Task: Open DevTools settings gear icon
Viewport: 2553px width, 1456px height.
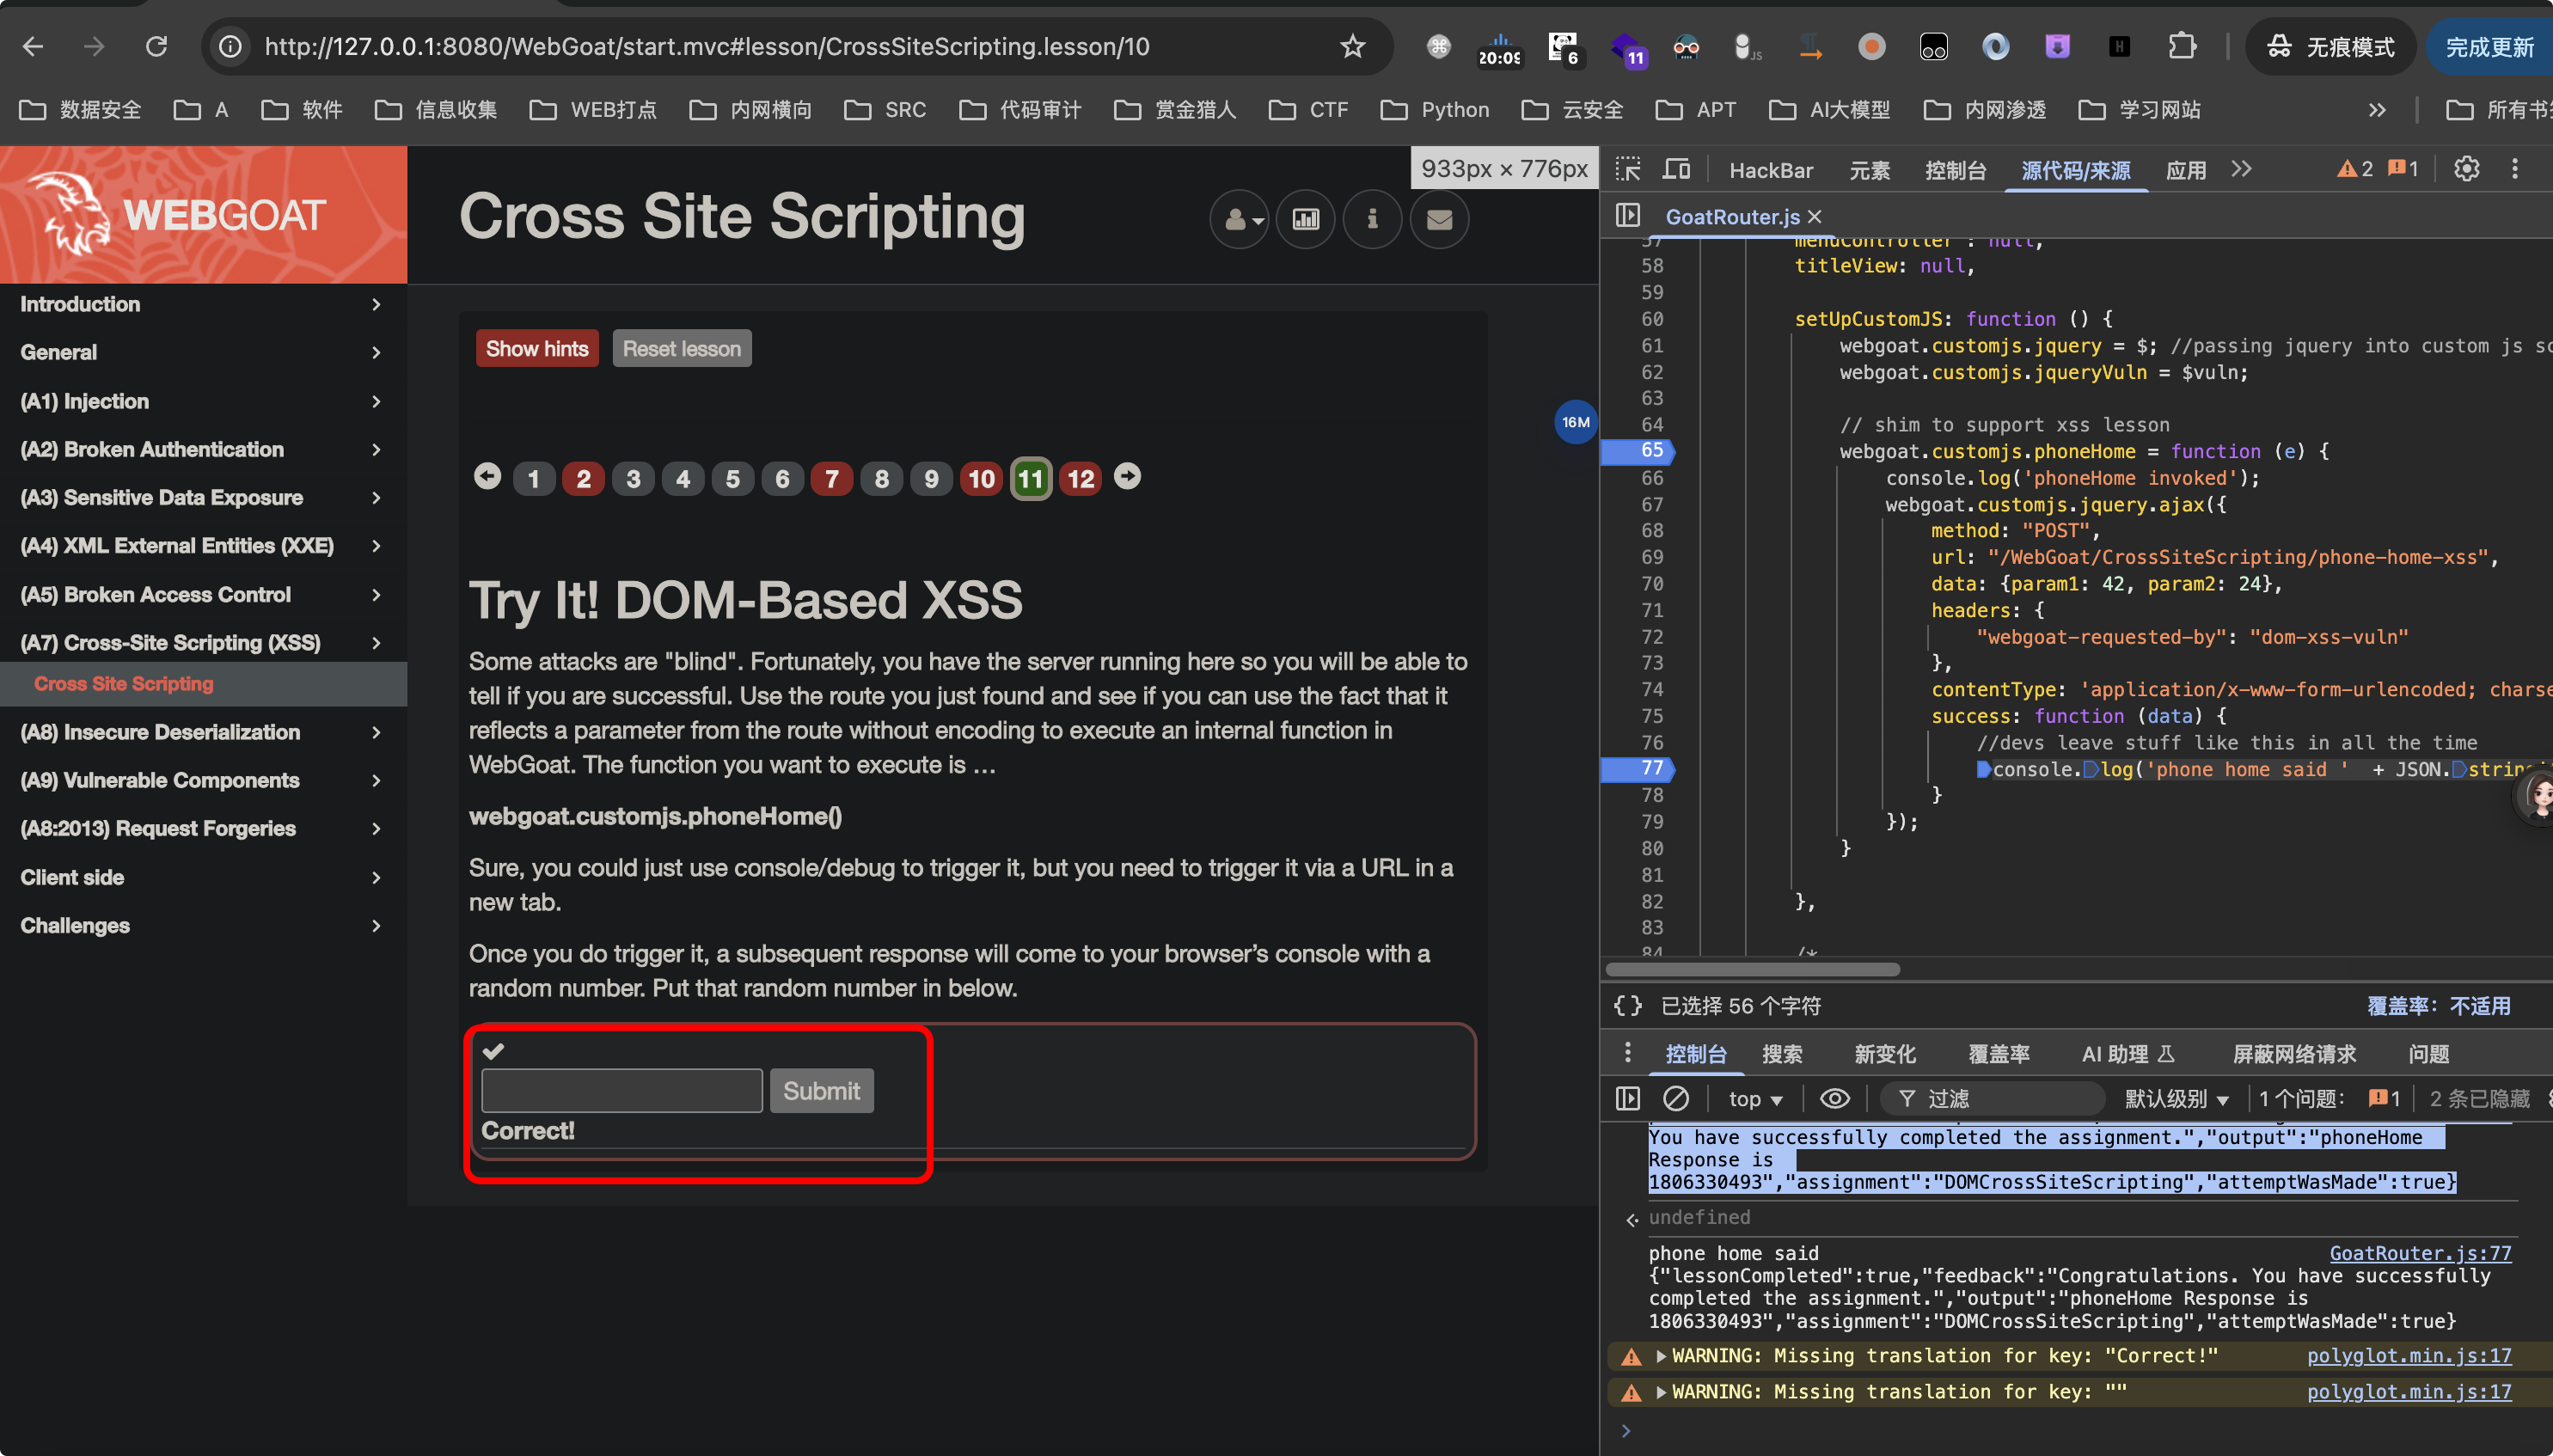Action: [2466, 169]
